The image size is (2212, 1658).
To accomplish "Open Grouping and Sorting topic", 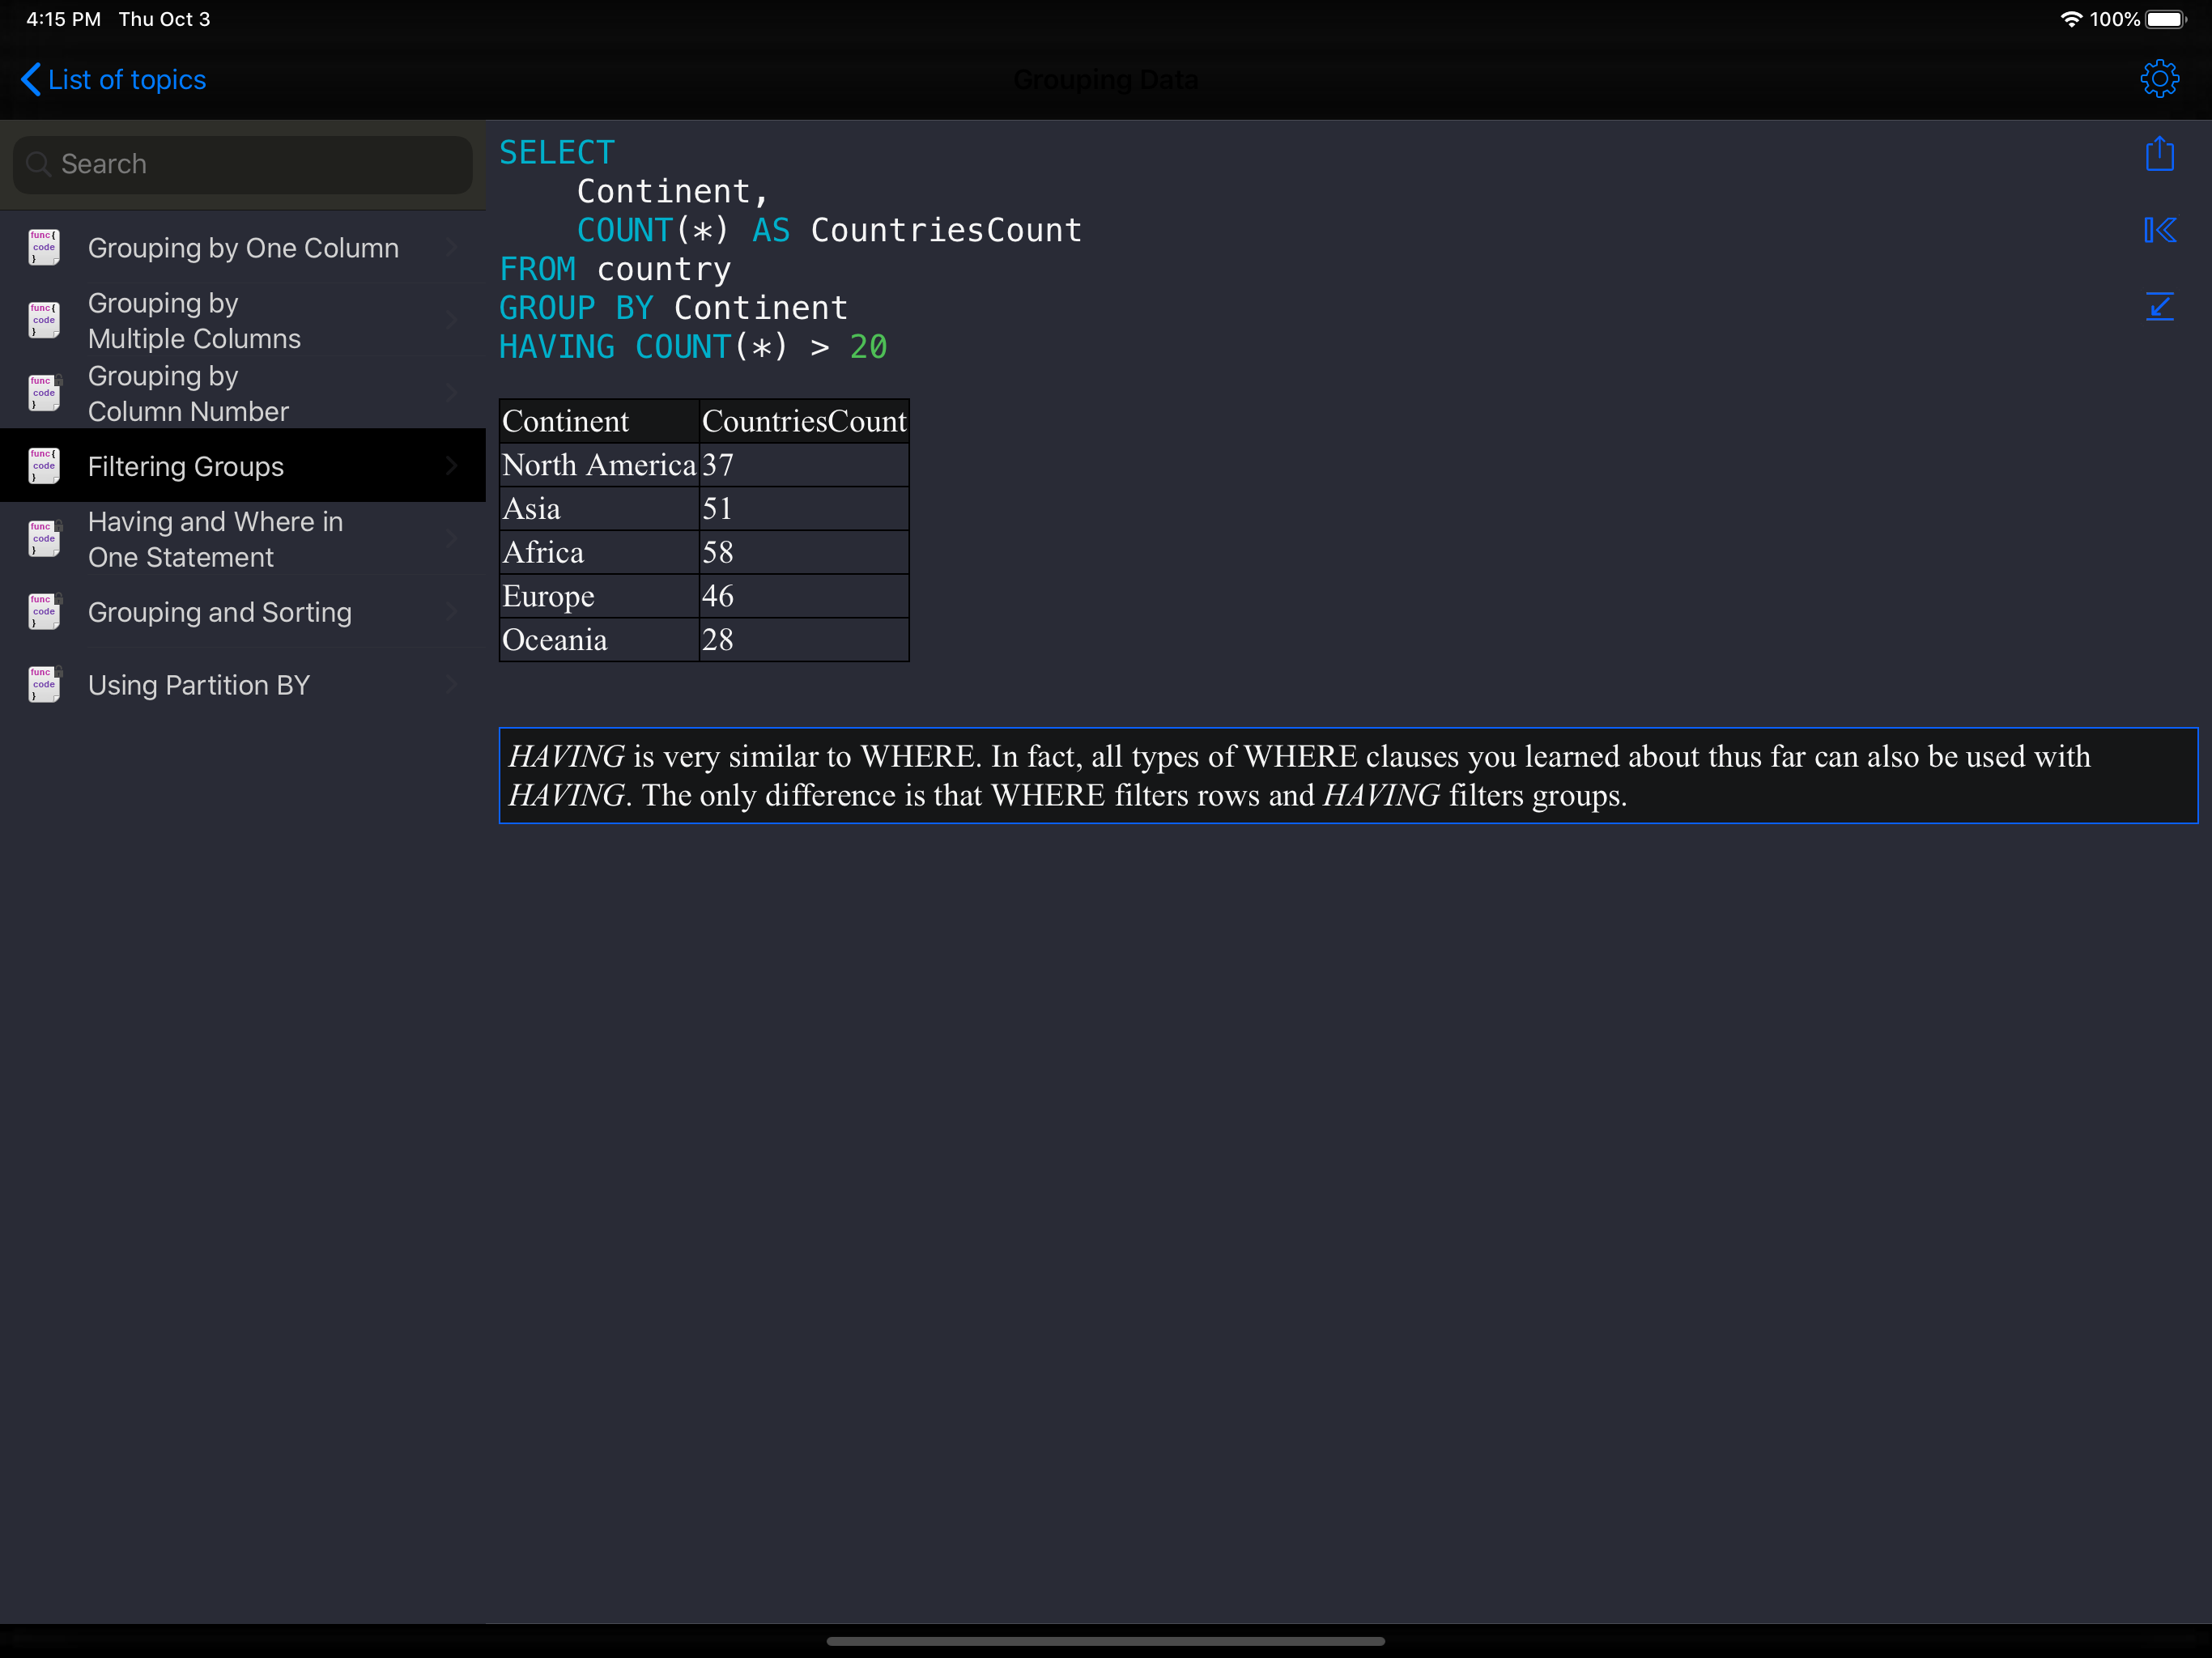I will pos(219,612).
